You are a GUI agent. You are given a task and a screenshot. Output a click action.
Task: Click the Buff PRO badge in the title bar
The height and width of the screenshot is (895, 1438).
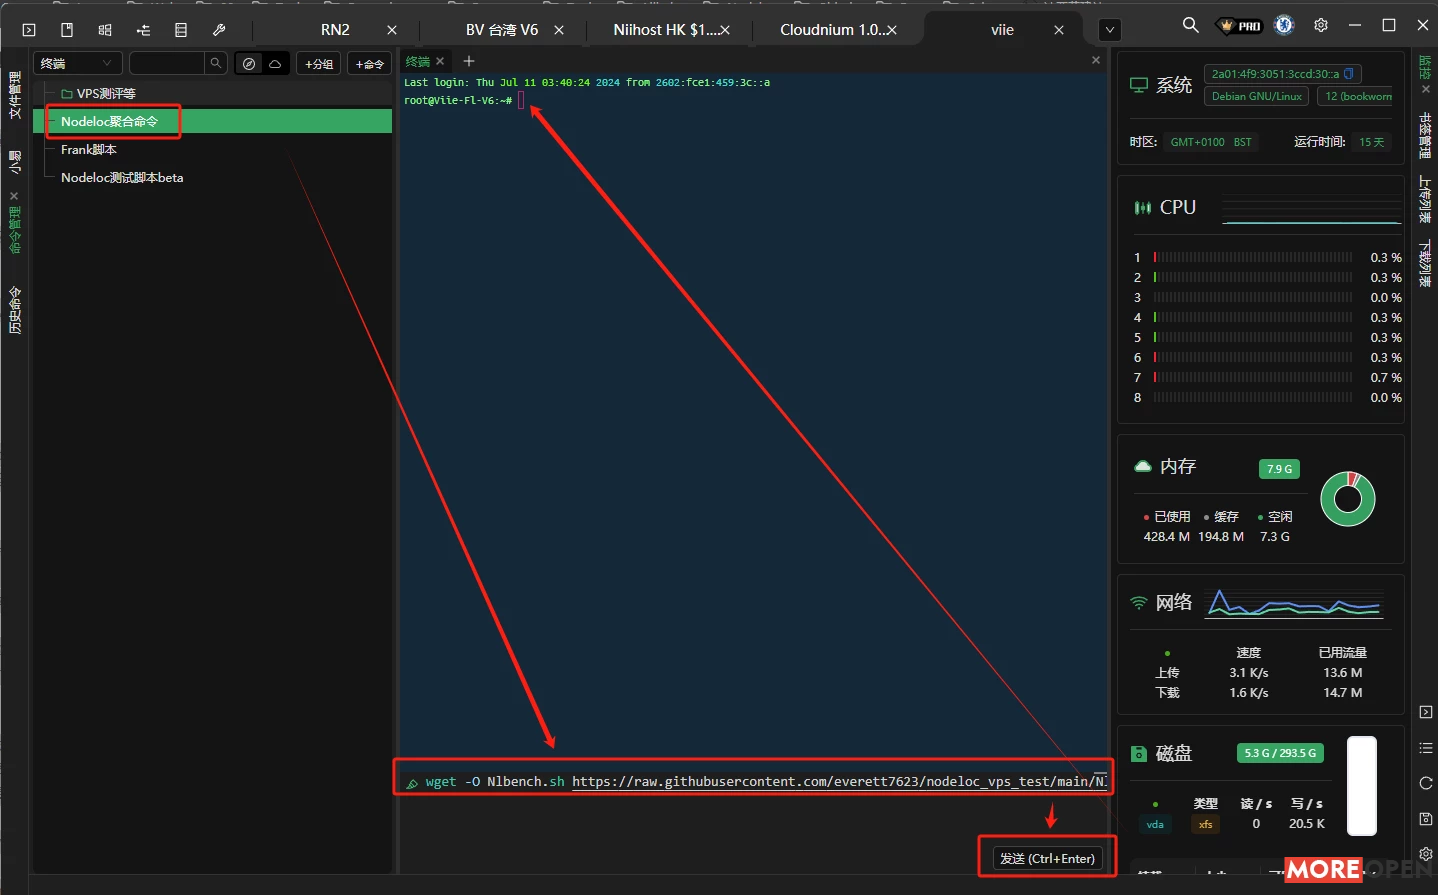tap(1238, 25)
